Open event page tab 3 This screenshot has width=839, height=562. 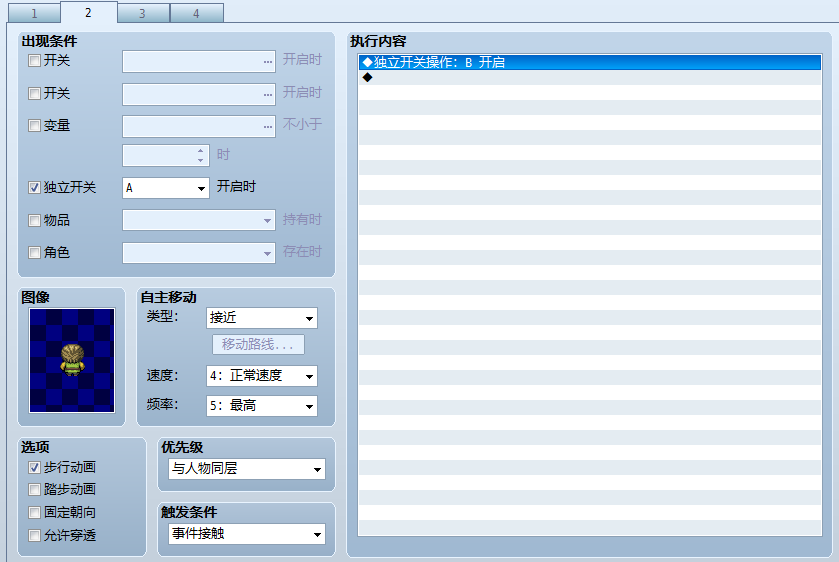(x=143, y=13)
